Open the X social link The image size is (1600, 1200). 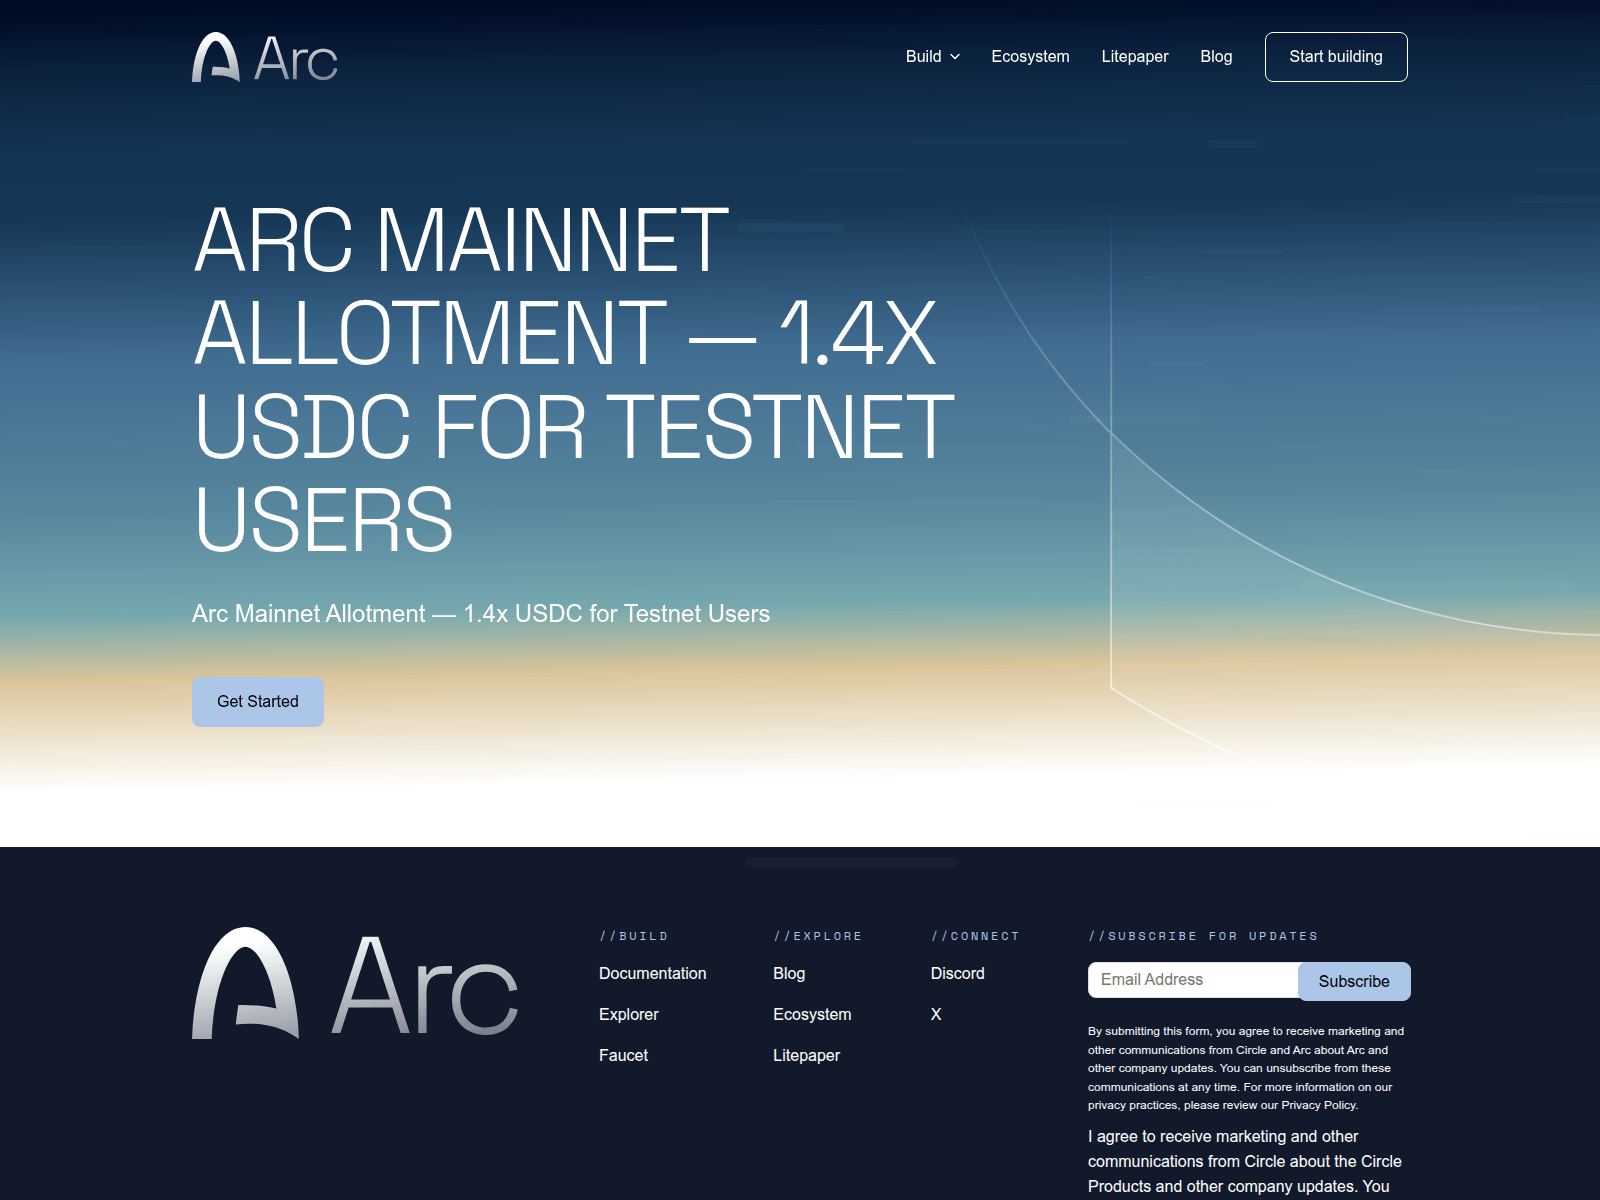pos(936,1015)
